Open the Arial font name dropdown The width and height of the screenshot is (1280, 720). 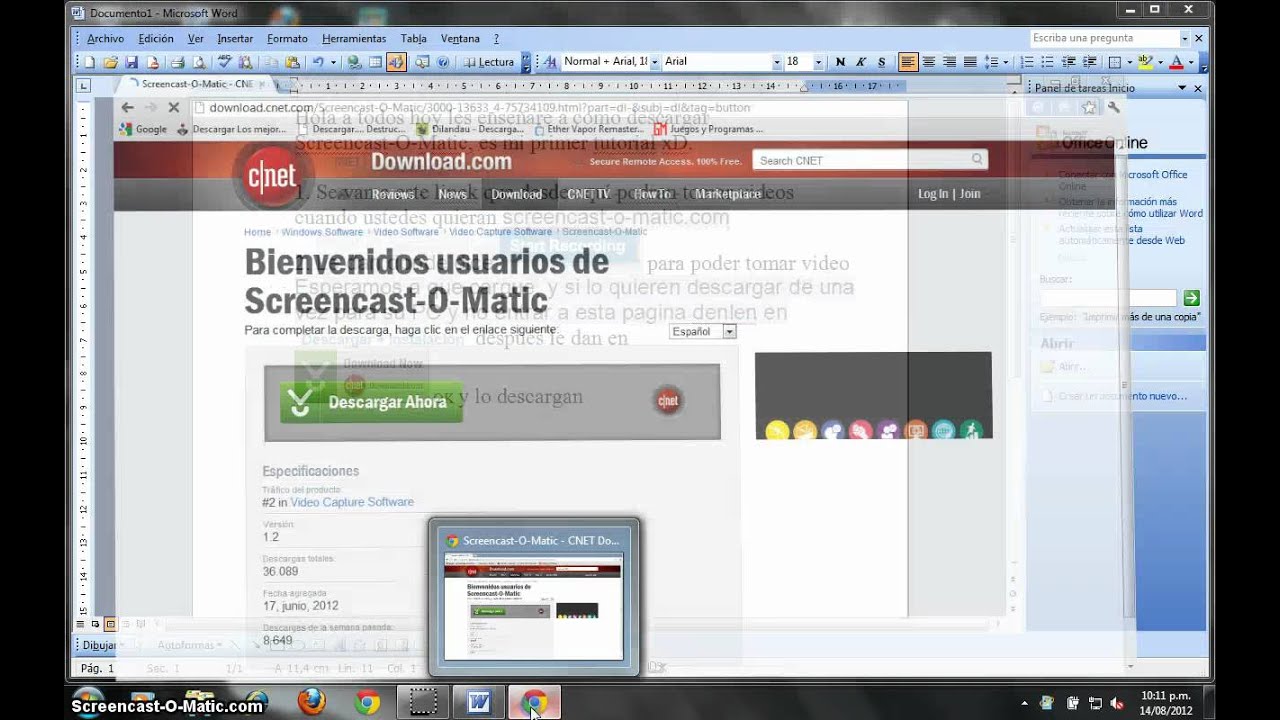(x=776, y=62)
